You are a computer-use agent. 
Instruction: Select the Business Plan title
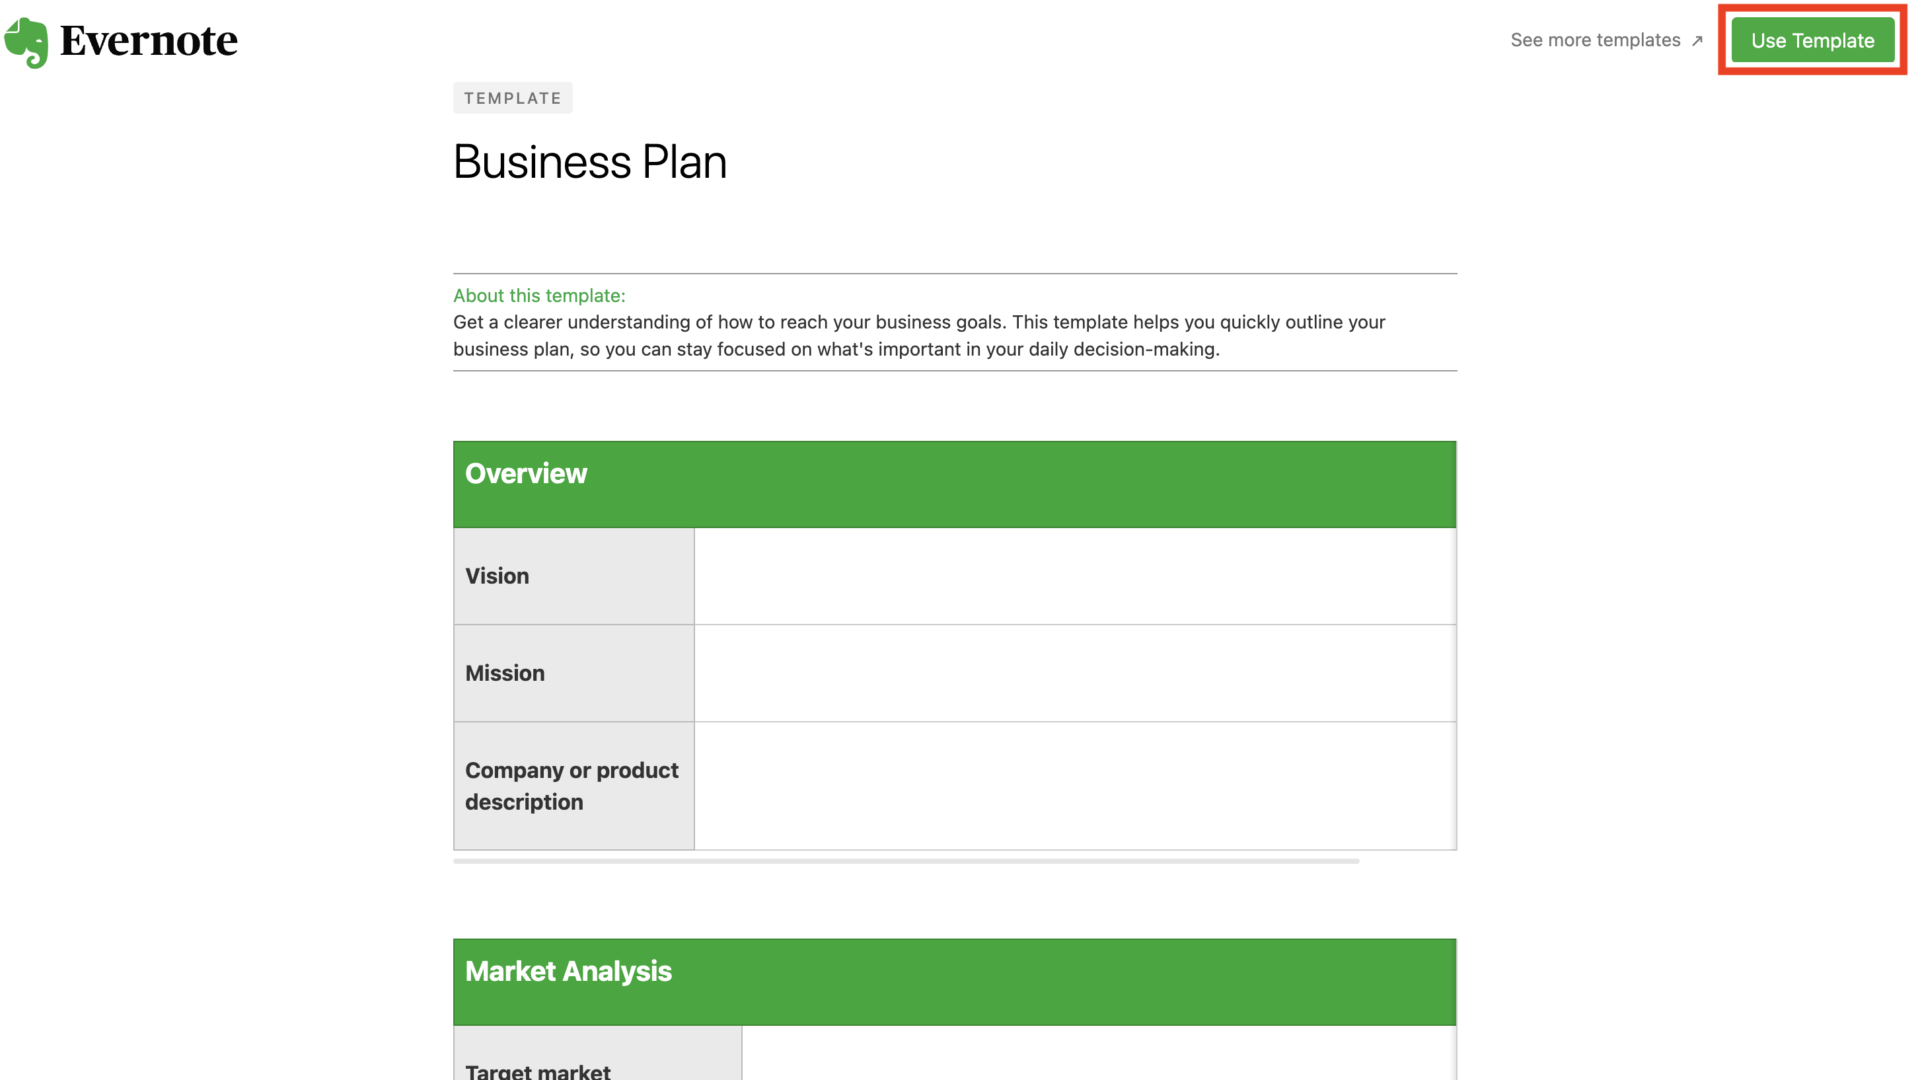click(589, 161)
